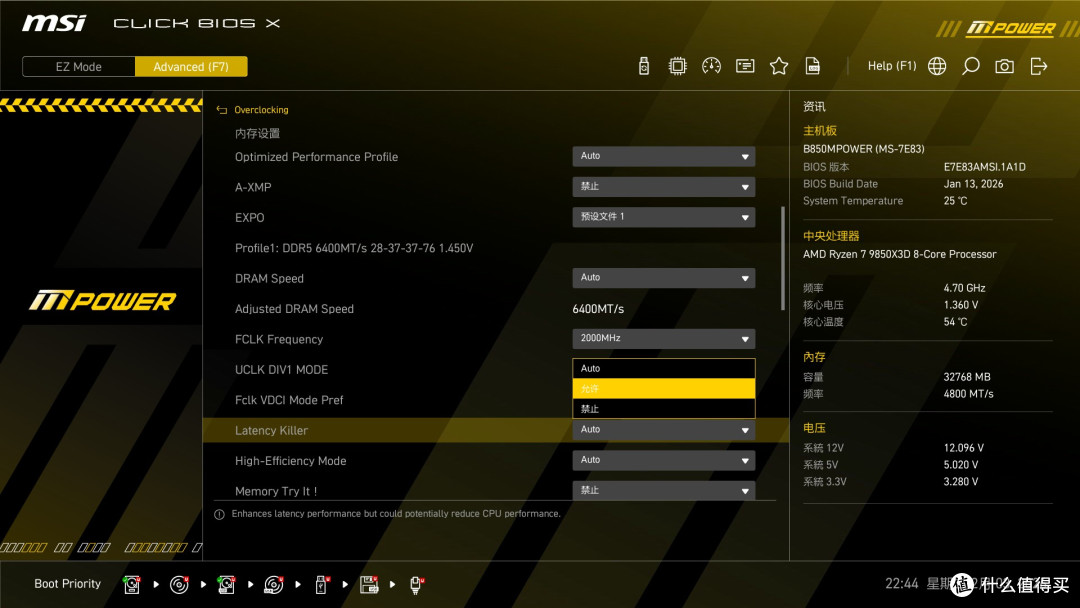This screenshot has width=1080, height=608.
Task: Open the DRAM Speed dropdown
Action: (x=663, y=277)
